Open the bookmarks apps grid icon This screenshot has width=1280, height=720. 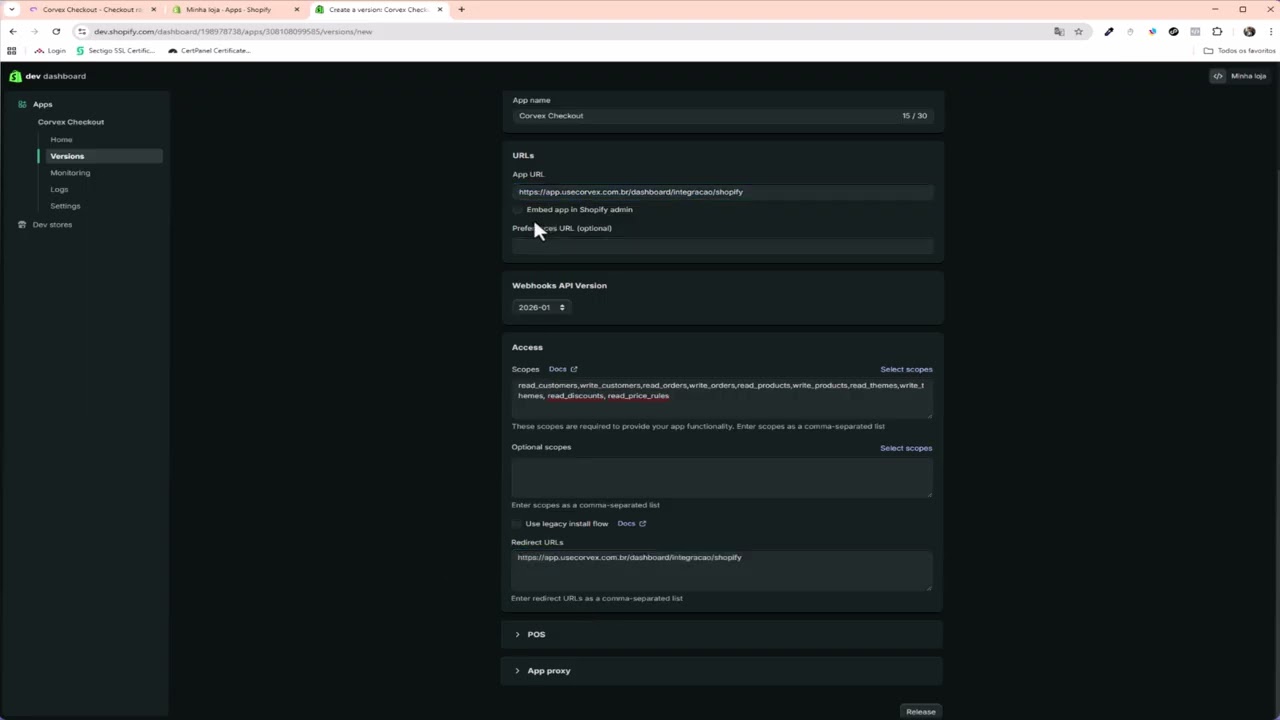12,50
